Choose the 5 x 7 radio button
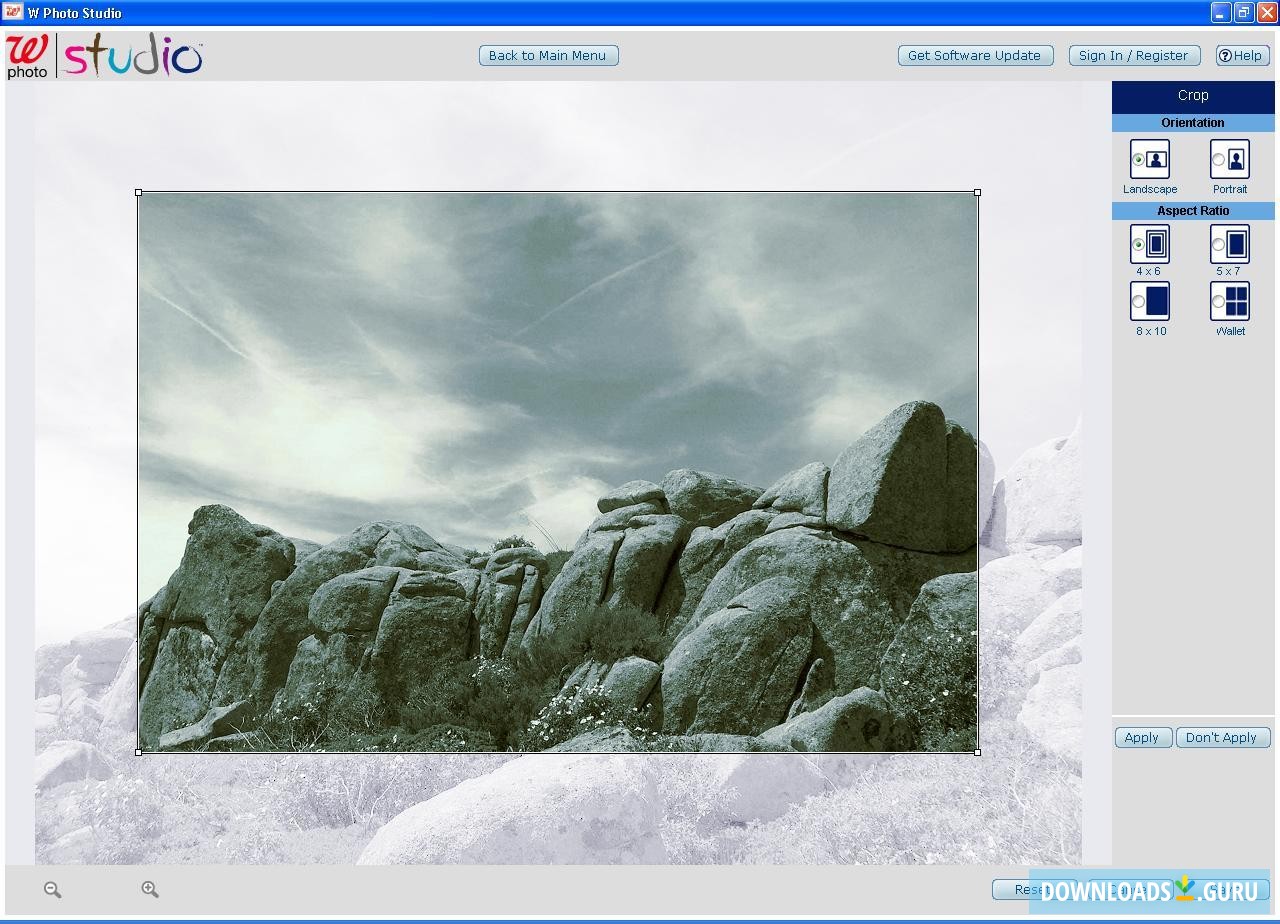This screenshot has height=924, width=1280. (1218, 244)
